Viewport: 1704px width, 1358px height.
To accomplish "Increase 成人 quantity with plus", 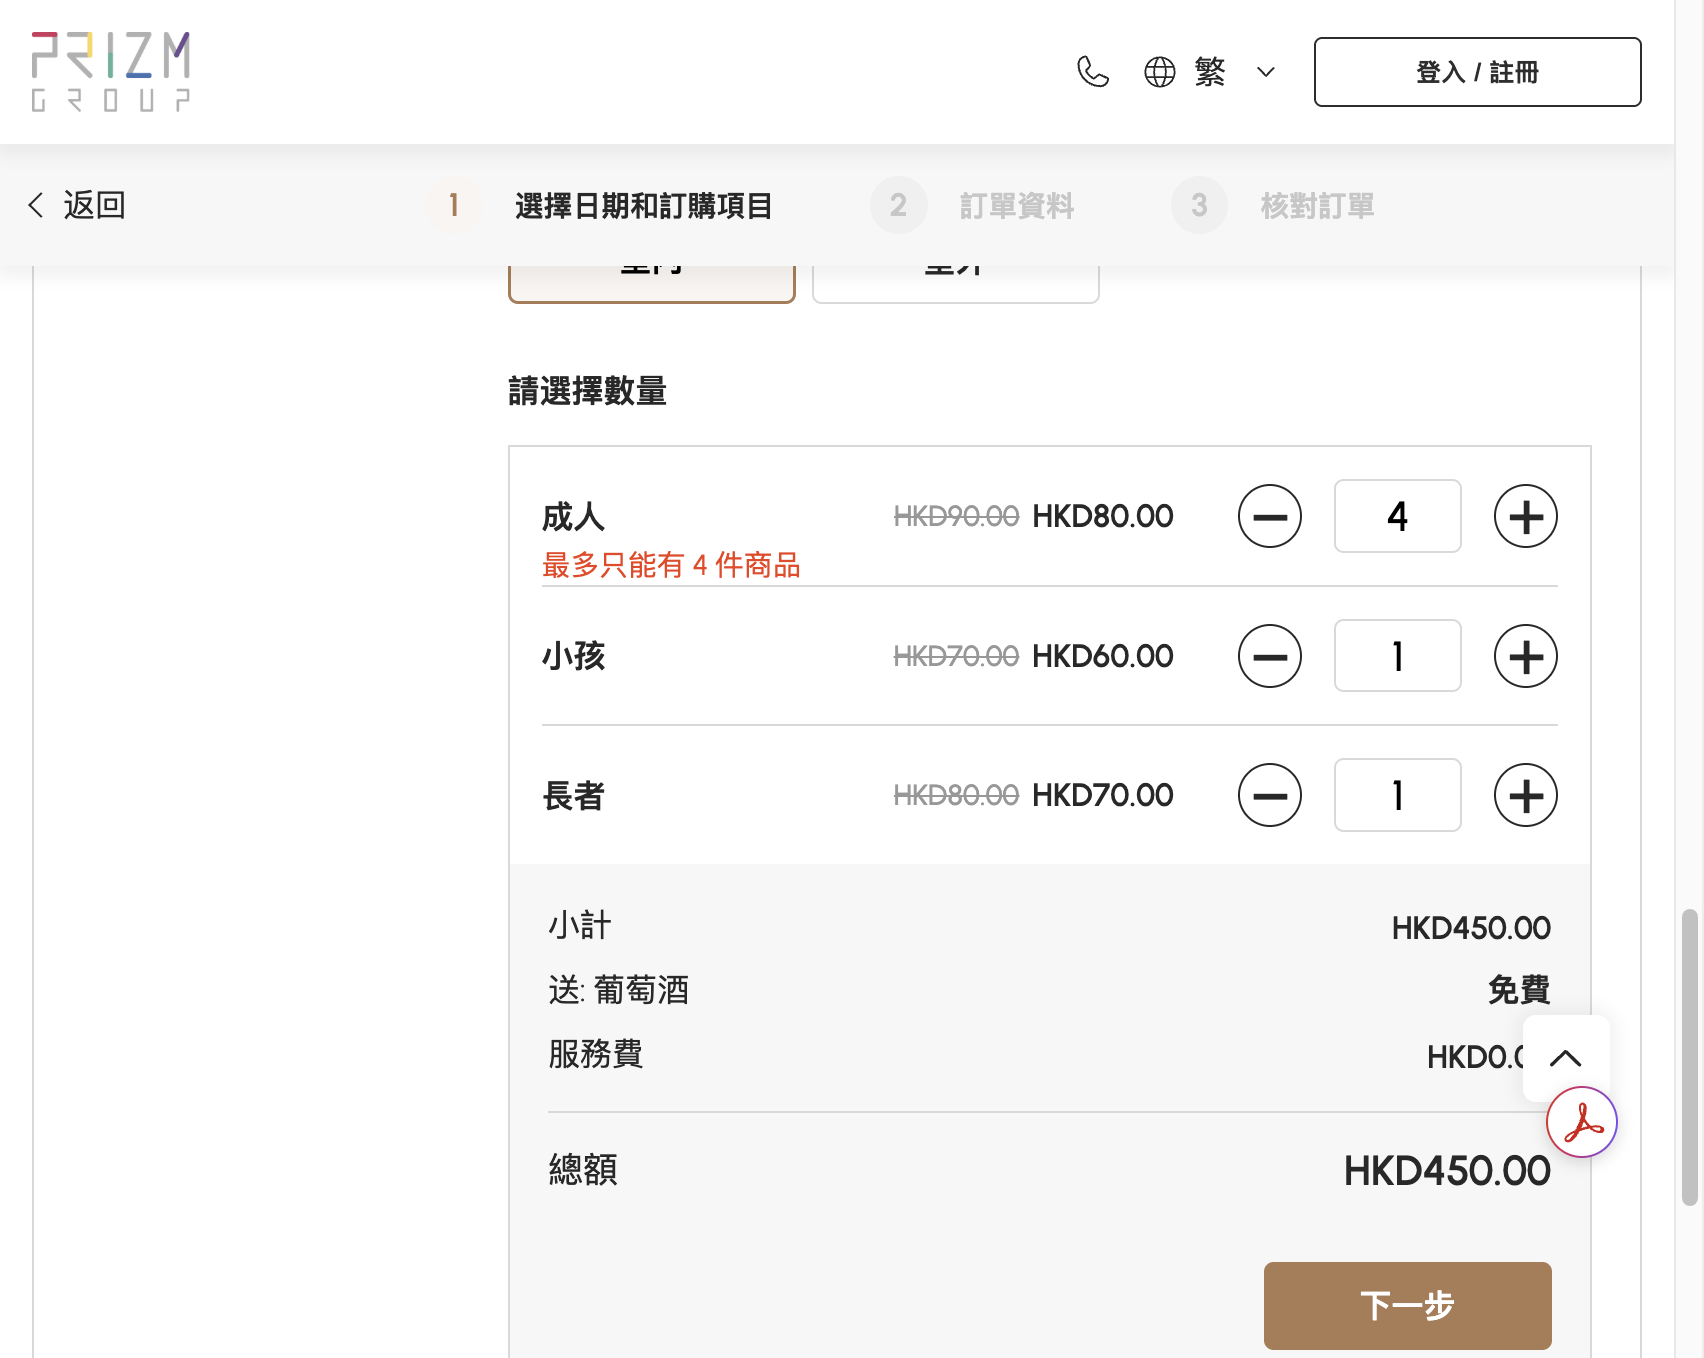I will point(1525,517).
